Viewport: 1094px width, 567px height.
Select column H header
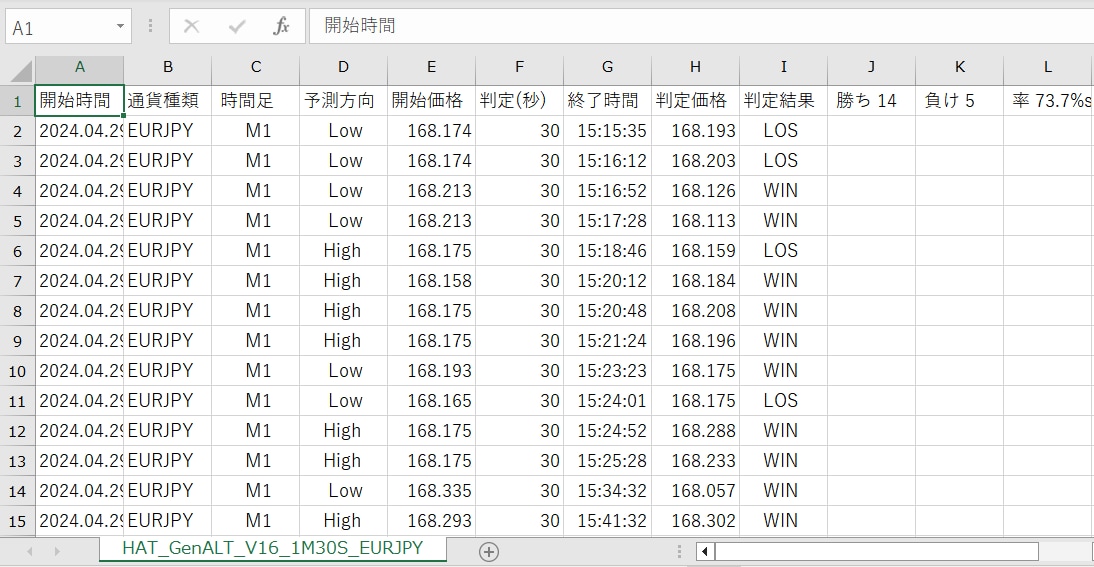[x=695, y=68]
